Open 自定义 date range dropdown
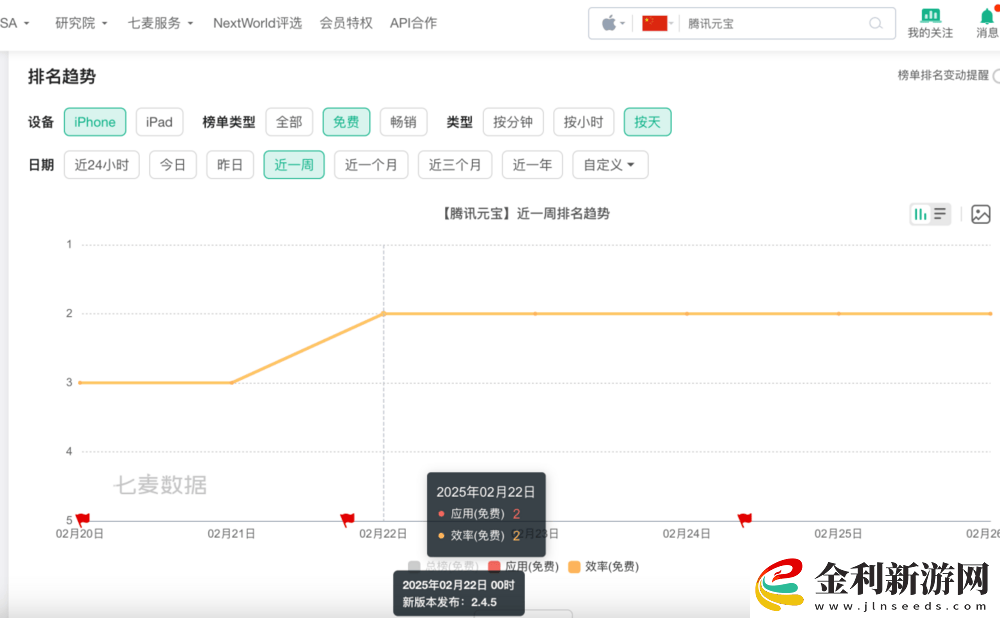 [610, 165]
